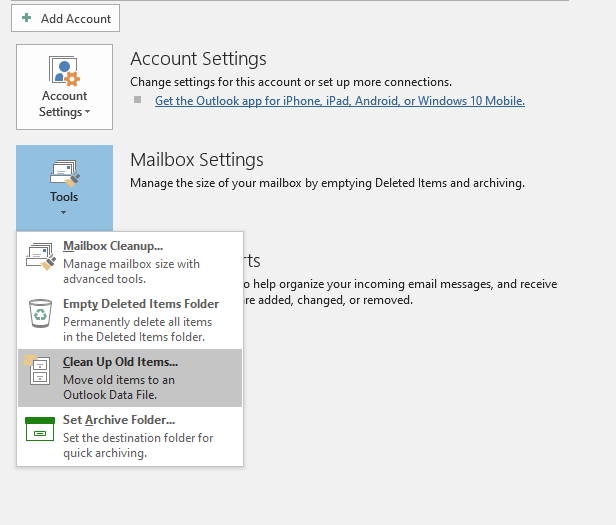Choose Mailbox Cleanup... from the Tools menu
This screenshot has width=616, height=525.
pos(113,246)
